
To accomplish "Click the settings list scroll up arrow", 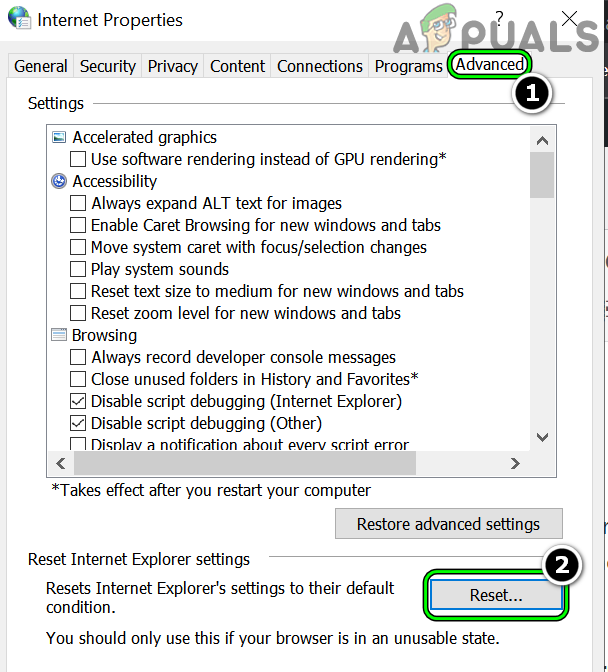I will coord(542,140).
